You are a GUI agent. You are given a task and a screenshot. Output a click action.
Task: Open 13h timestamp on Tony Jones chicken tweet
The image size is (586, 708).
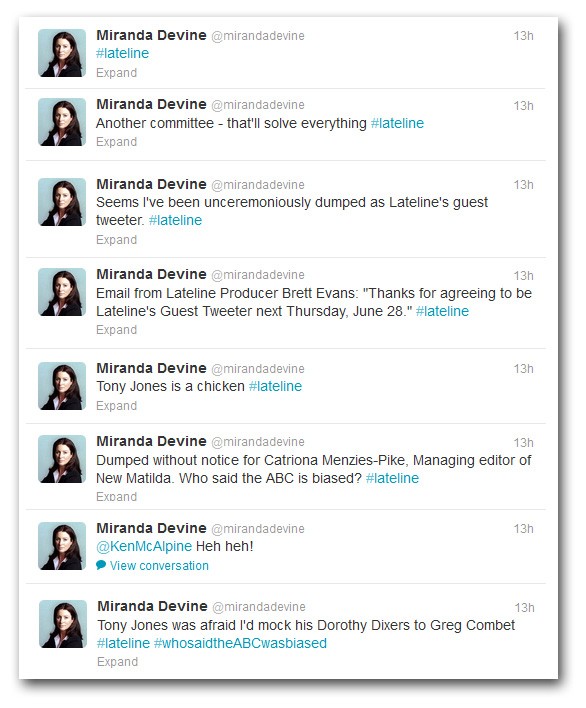(x=523, y=369)
